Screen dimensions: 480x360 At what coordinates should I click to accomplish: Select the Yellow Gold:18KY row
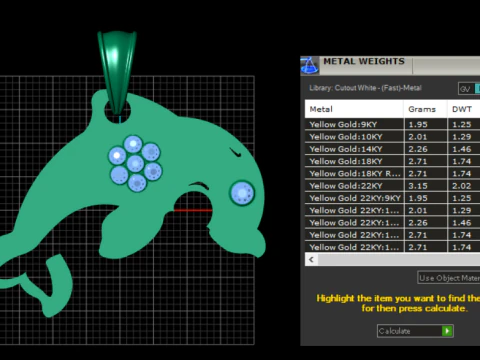pos(392,162)
